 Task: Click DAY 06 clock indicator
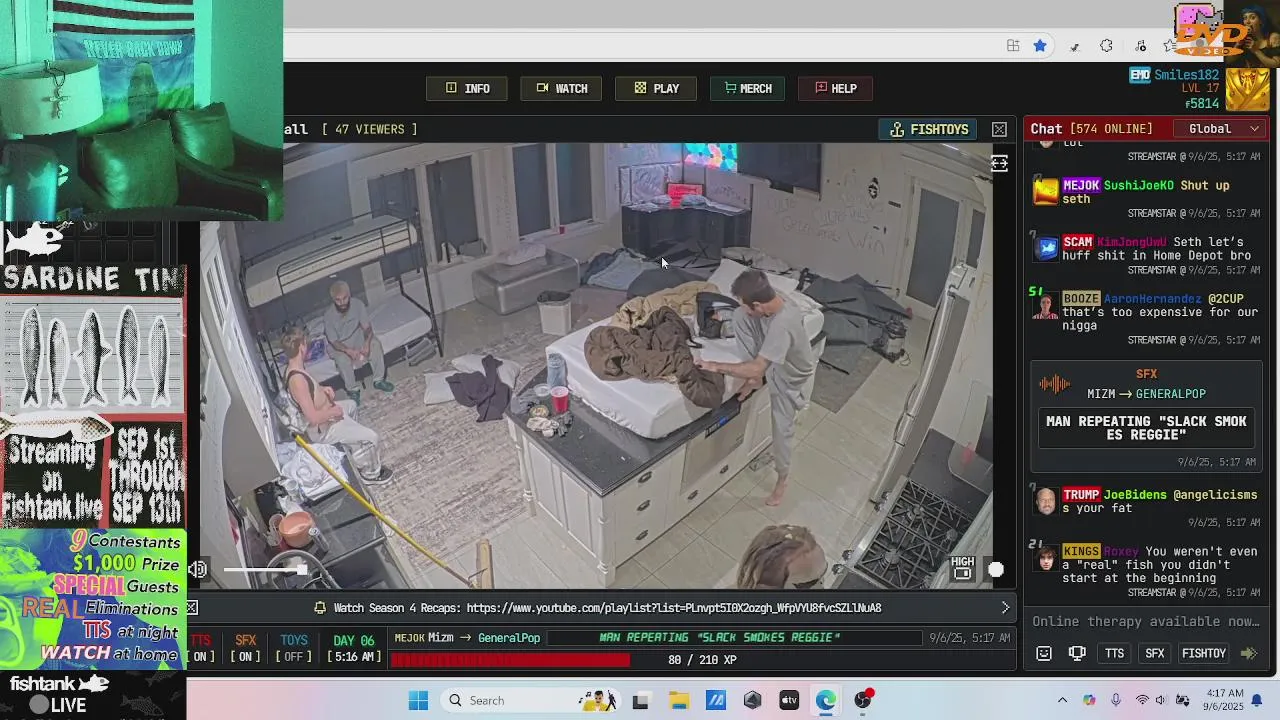coord(354,648)
